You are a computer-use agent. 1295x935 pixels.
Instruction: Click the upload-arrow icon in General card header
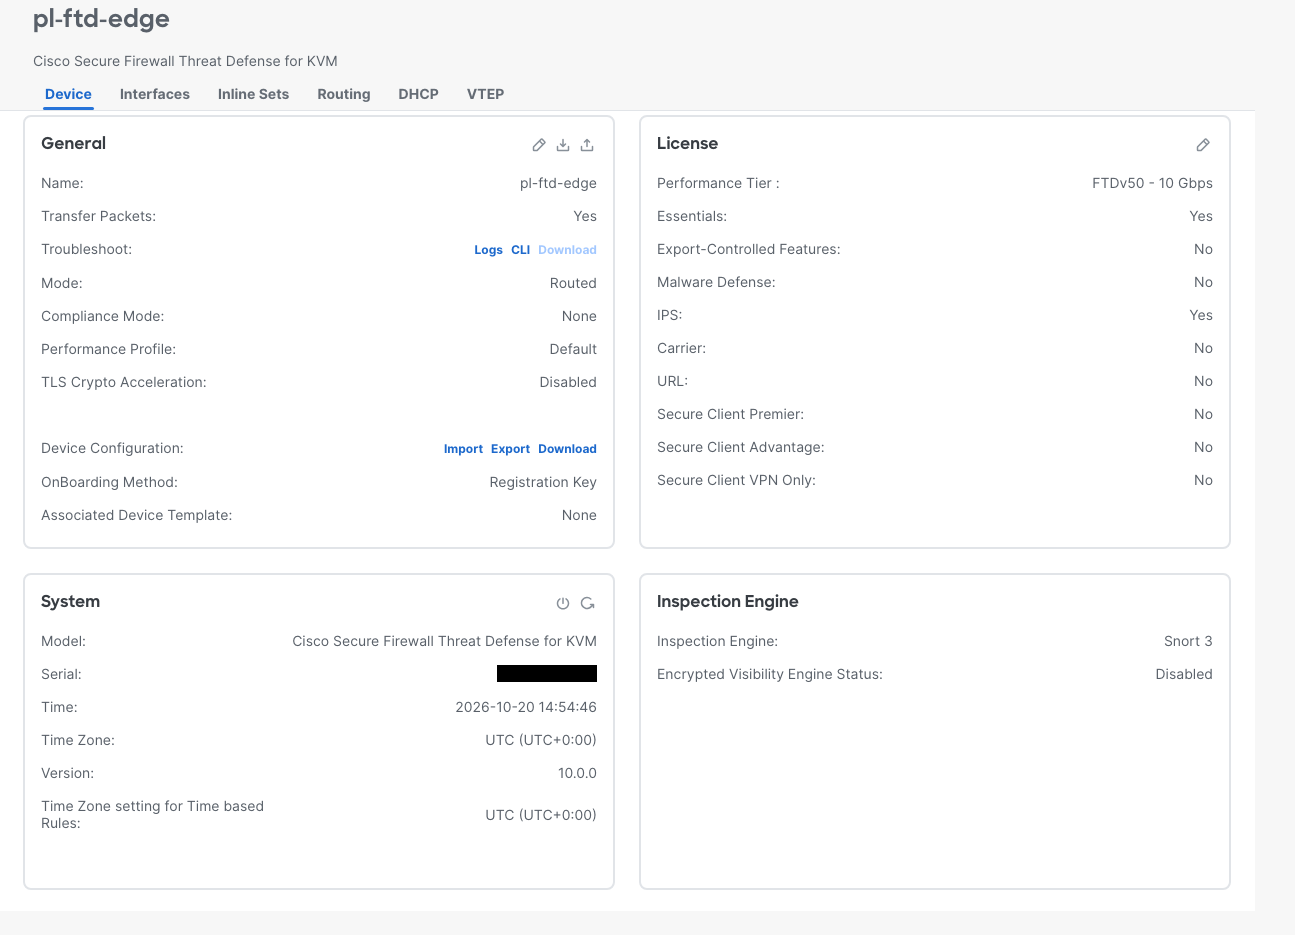point(587,145)
